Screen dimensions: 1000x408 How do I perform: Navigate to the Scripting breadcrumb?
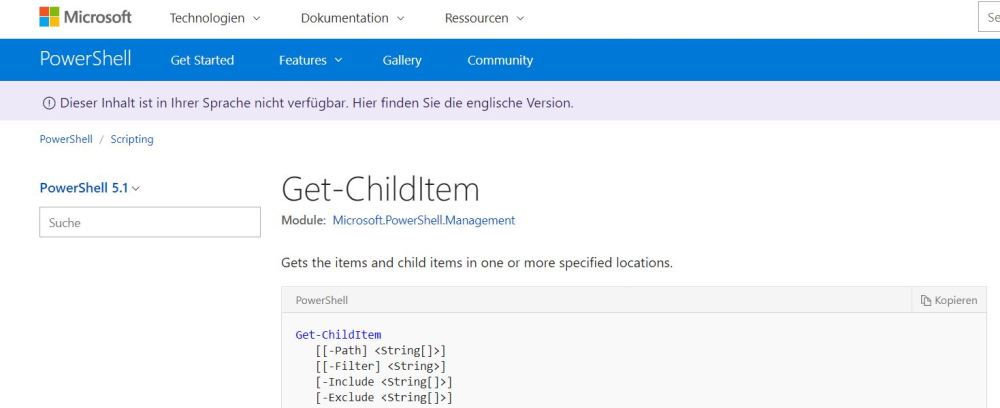pyautogui.click(x=132, y=140)
